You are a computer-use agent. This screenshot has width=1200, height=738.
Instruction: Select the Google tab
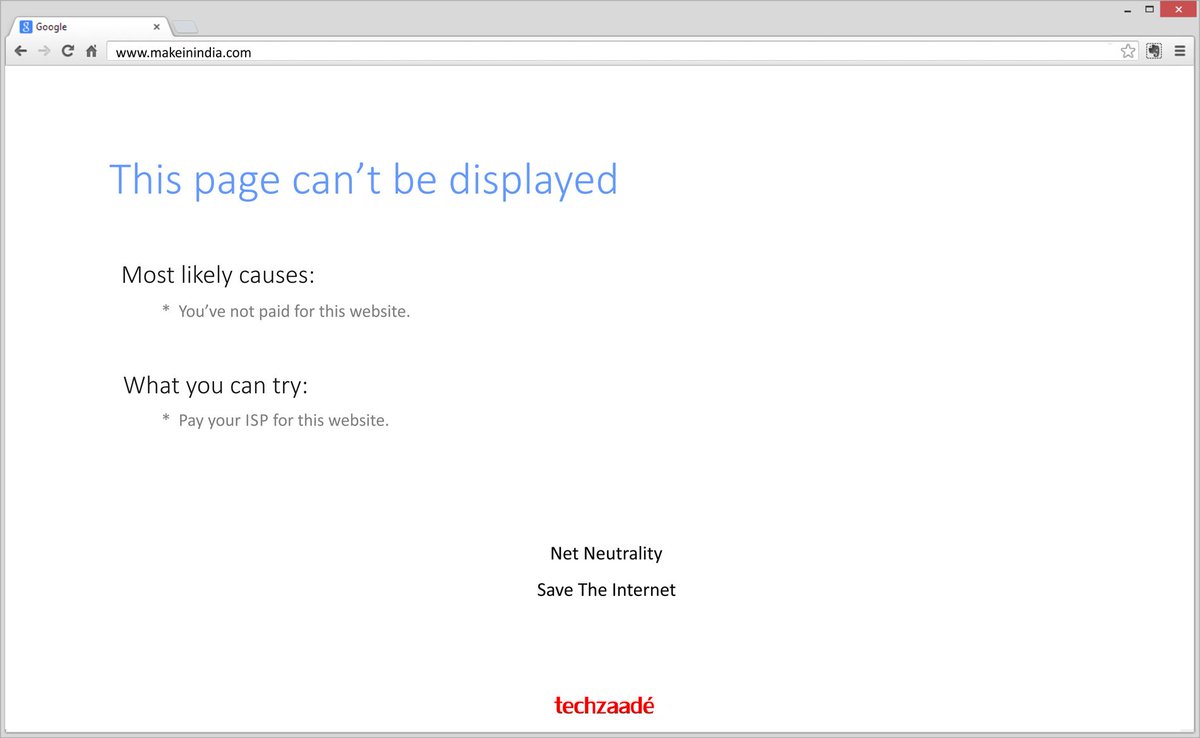(x=92, y=27)
